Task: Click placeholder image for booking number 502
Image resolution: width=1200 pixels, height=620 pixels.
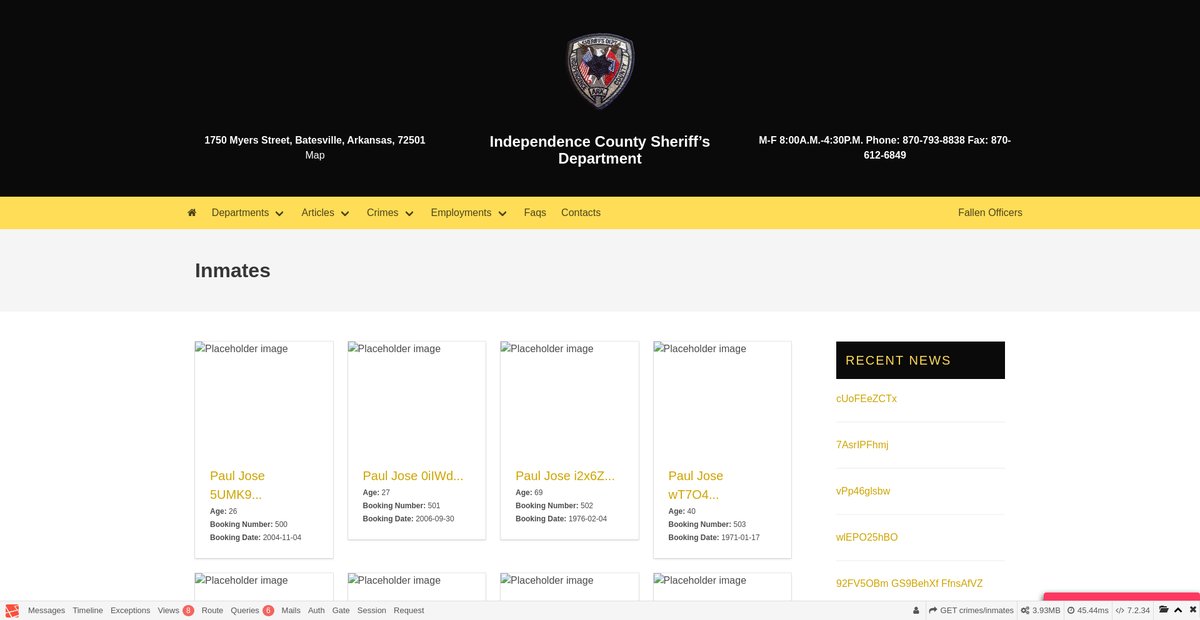Action: coord(569,397)
